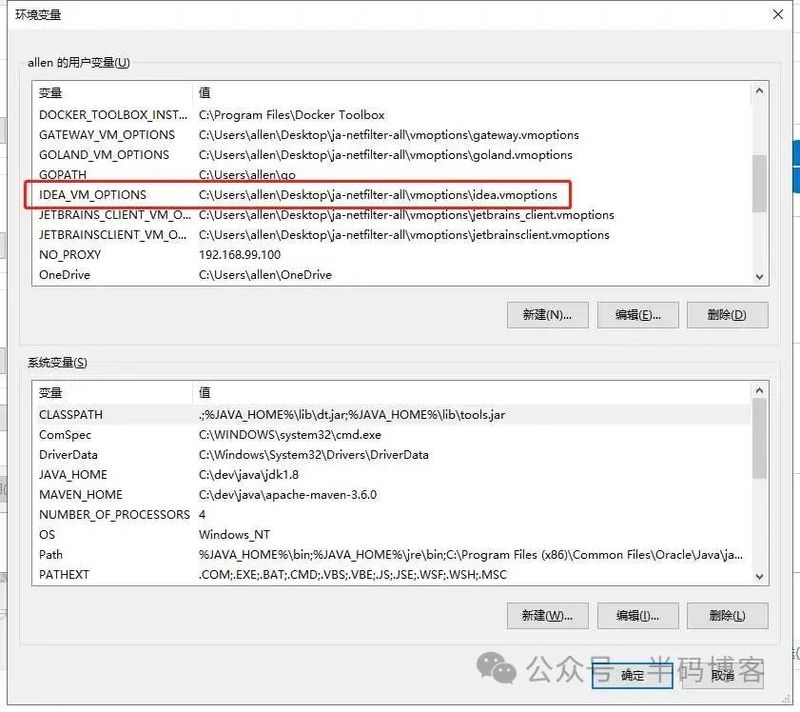Select the JAVA_HOME system variable
Image resolution: width=800 pixels, height=712 pixels.
73,475
